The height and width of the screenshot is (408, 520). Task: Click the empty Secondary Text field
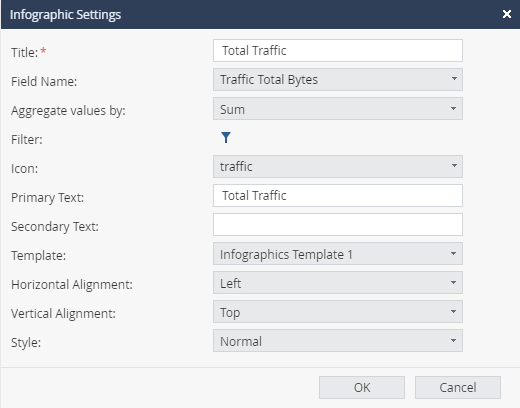pyautogui.click(x=338, y=225)
